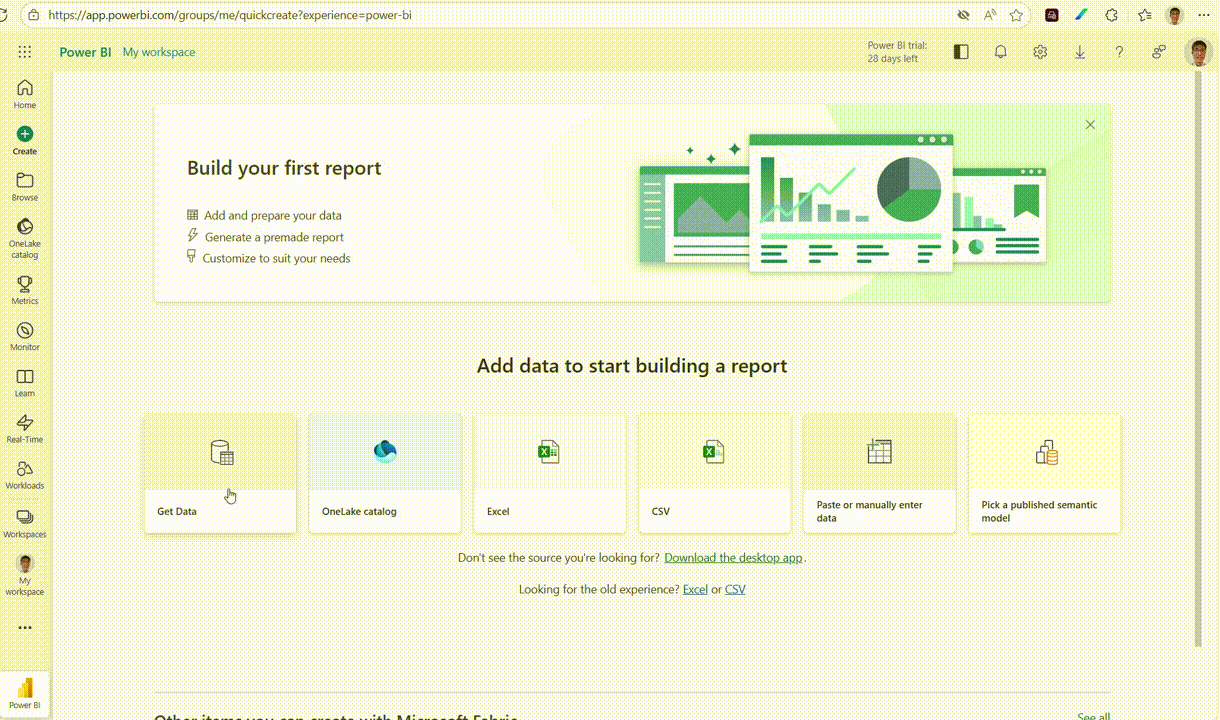Open the old experience CSV link

[x=735, y=590]
